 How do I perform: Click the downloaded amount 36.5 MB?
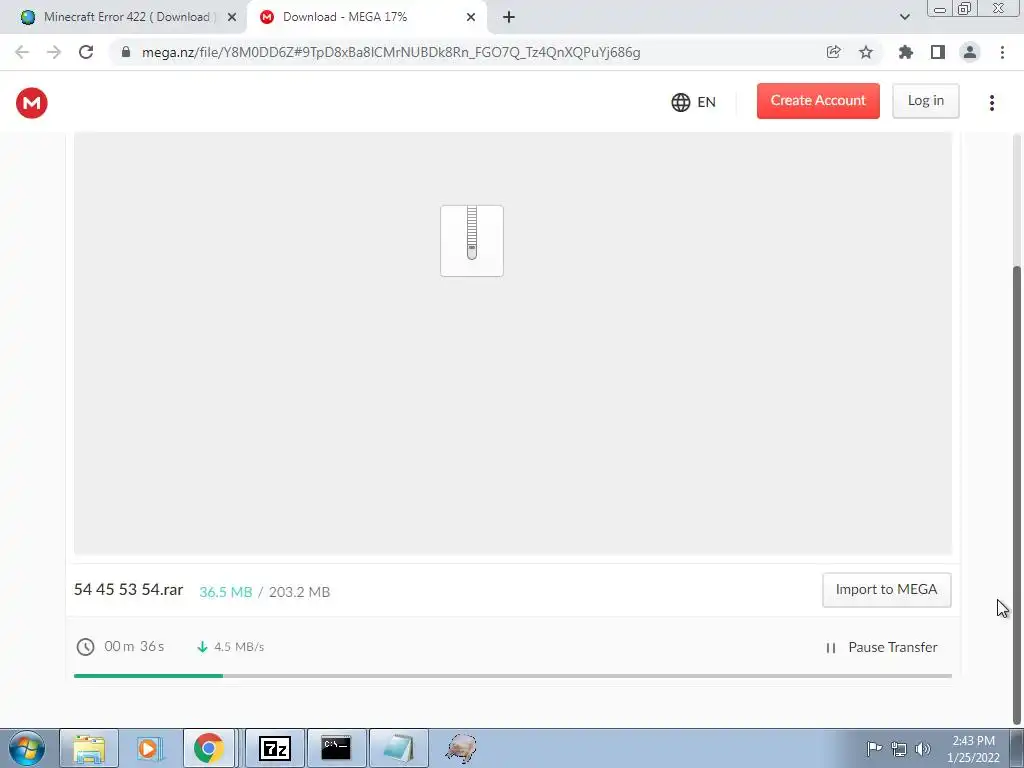(x=225, y=592)
